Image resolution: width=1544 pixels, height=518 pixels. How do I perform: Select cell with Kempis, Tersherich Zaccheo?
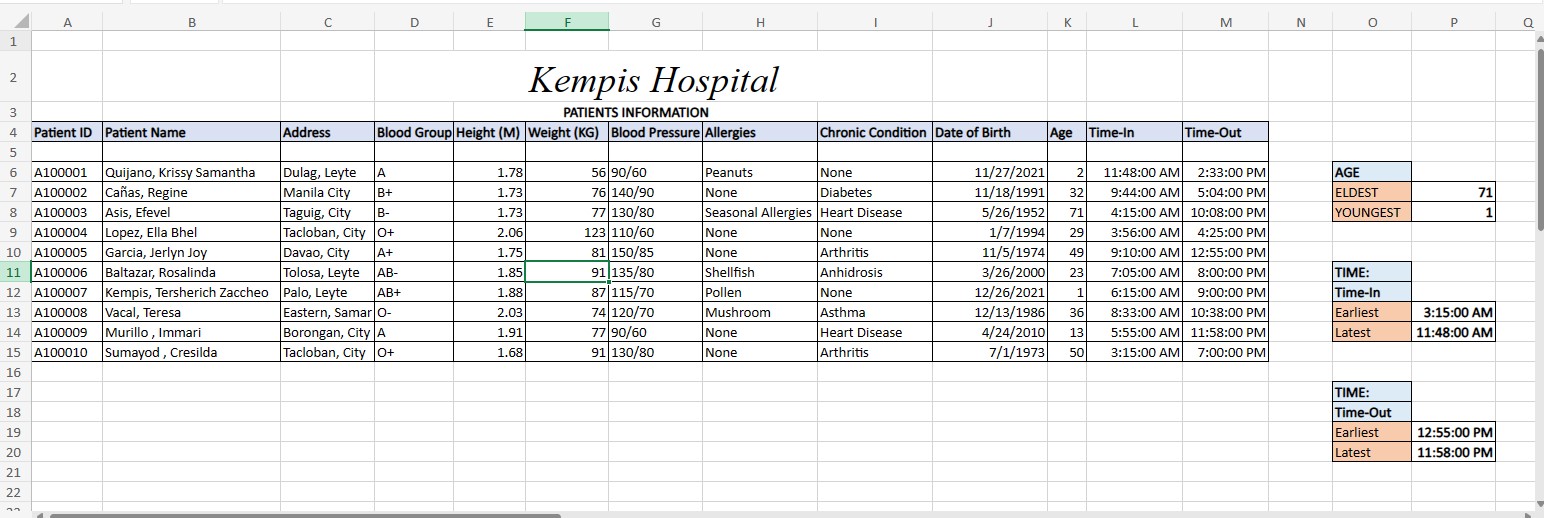[x=191, y=292]
